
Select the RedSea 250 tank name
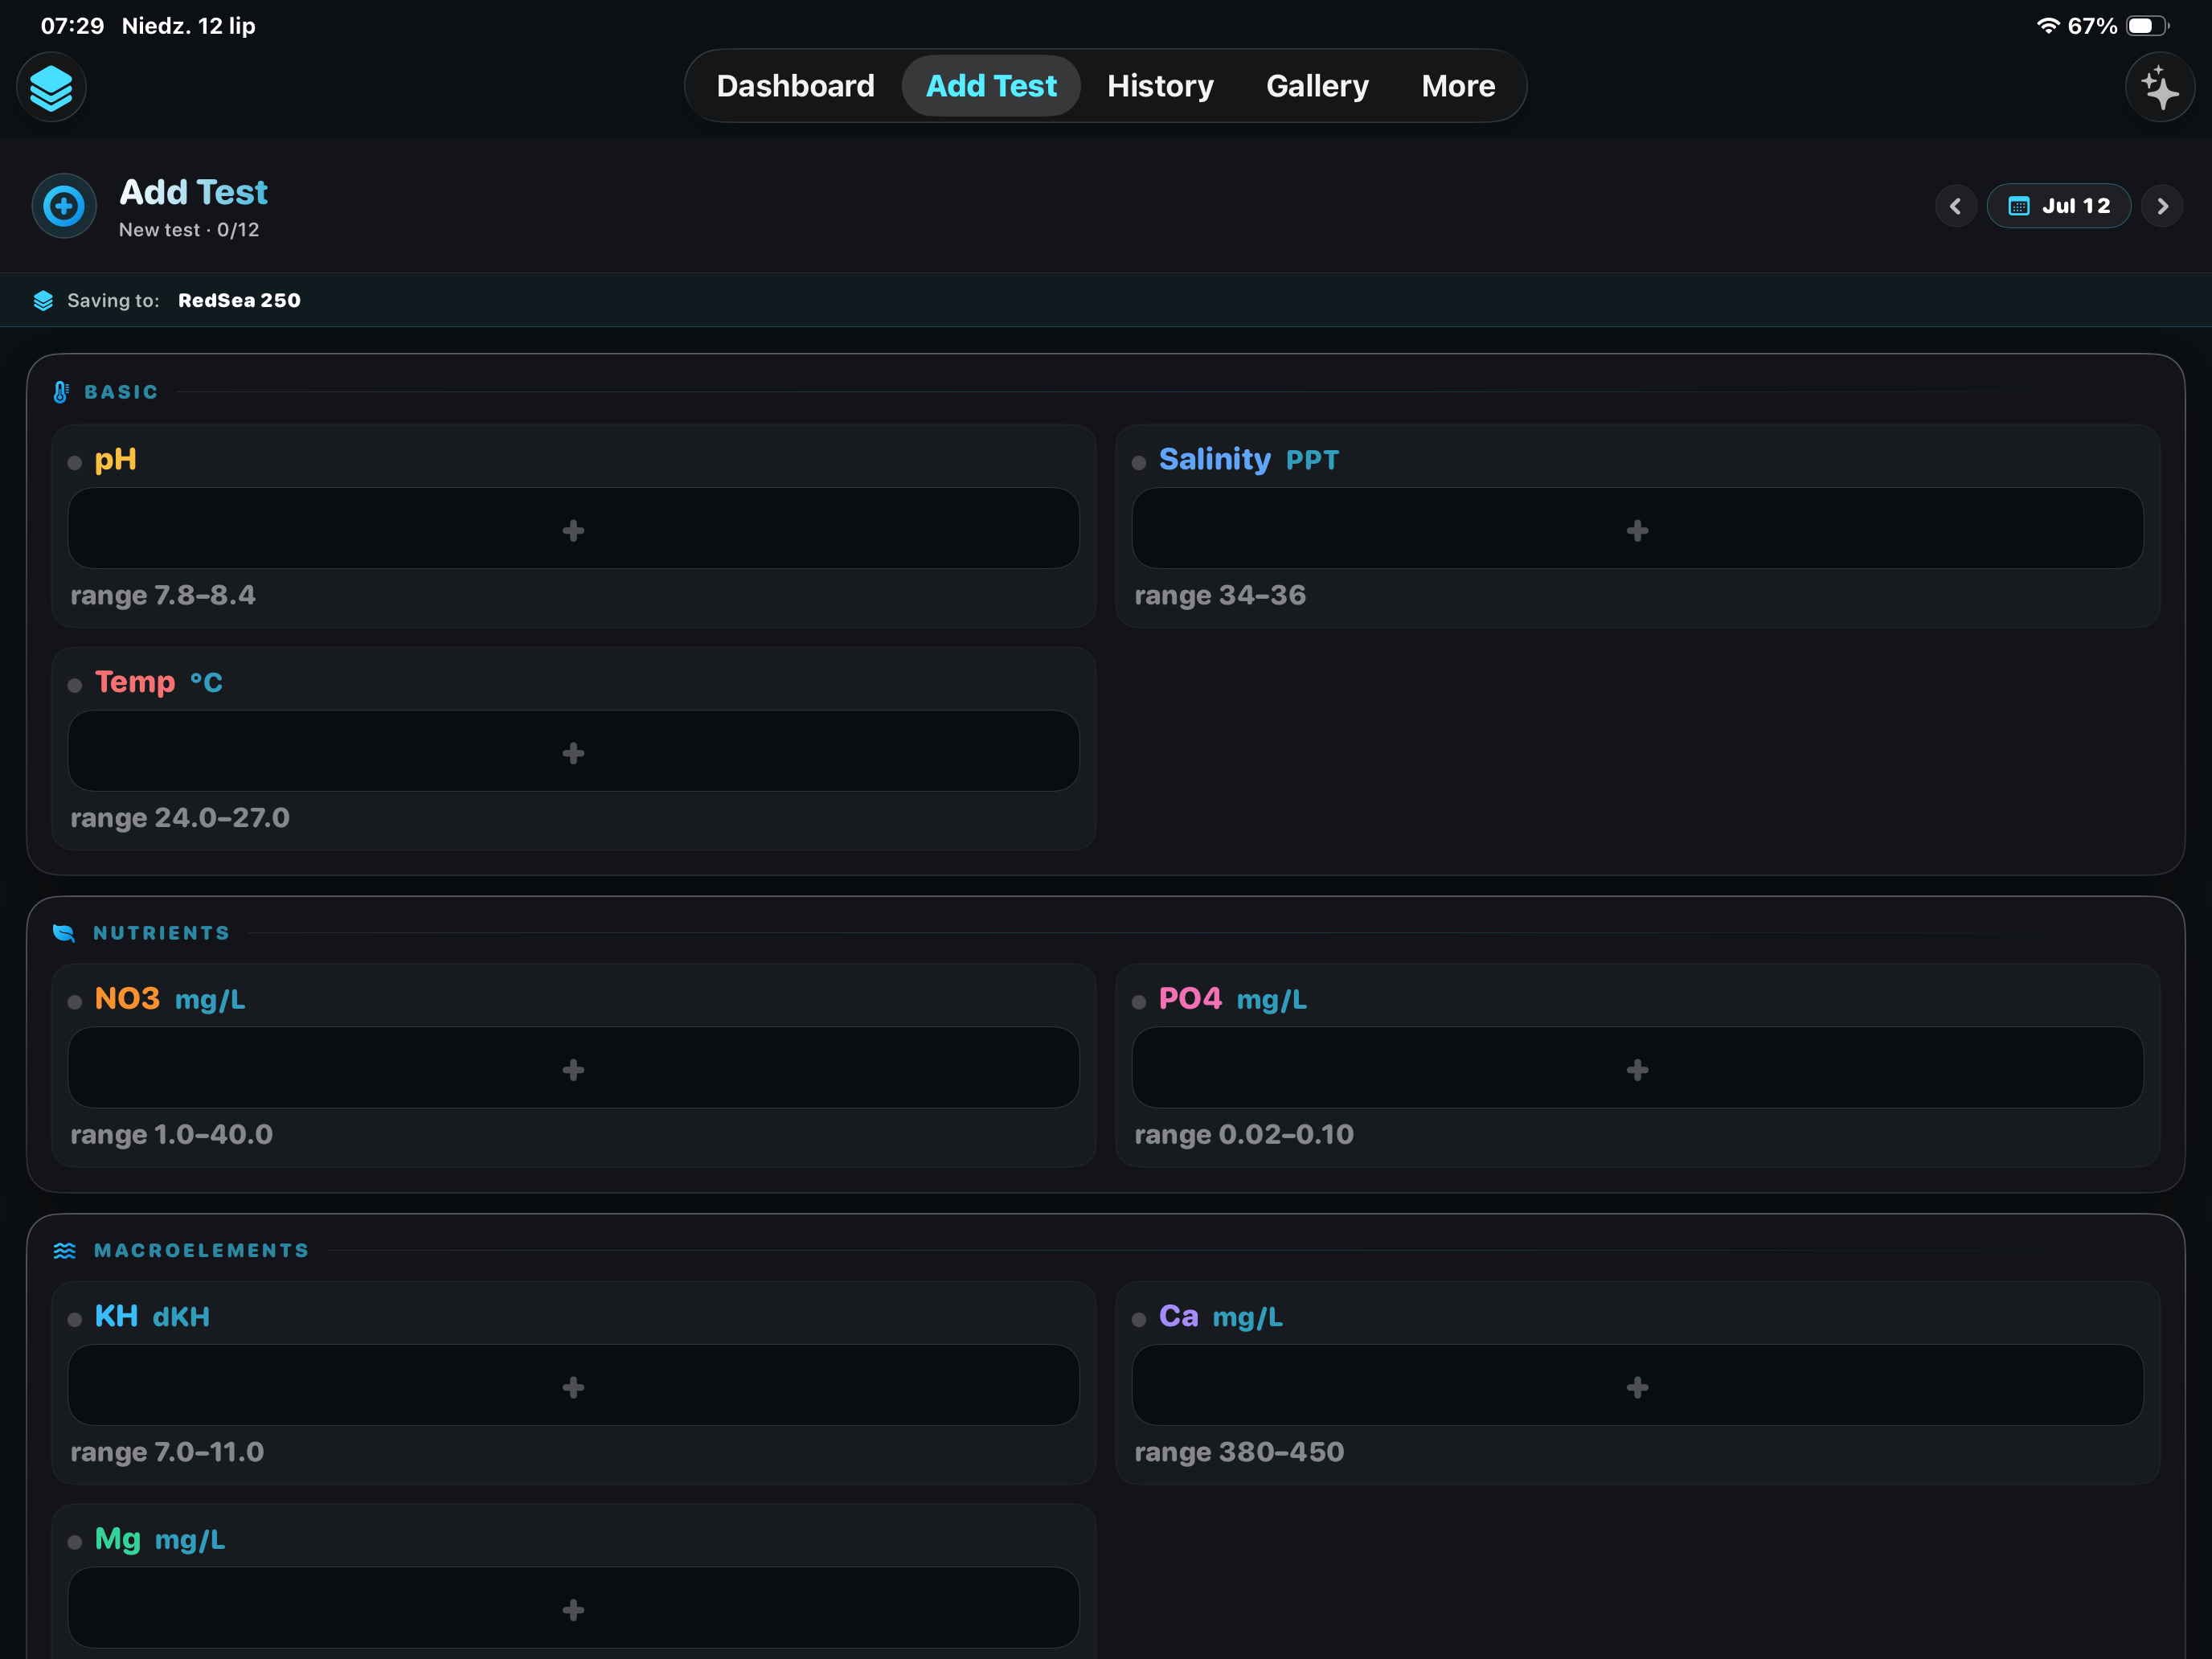tap(239, 301)
